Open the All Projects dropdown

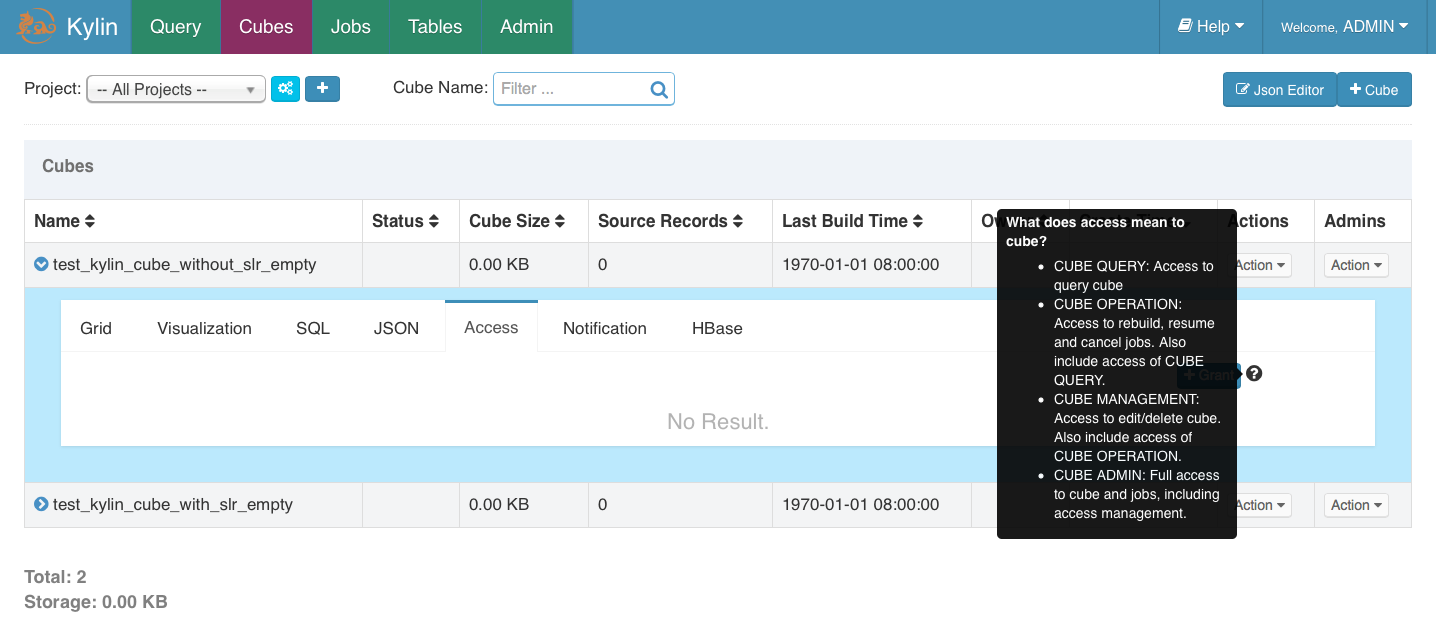point(176,90)
